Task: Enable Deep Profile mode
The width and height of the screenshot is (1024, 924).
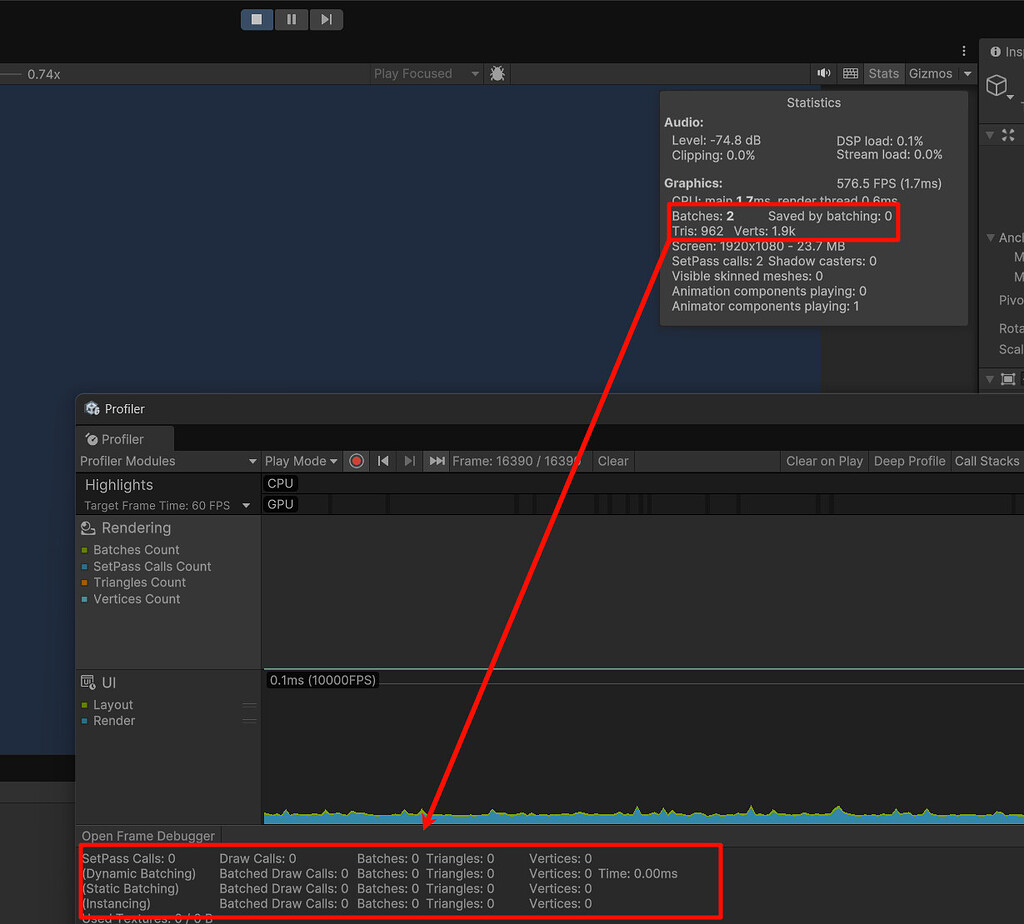Action: coord(909,461)
